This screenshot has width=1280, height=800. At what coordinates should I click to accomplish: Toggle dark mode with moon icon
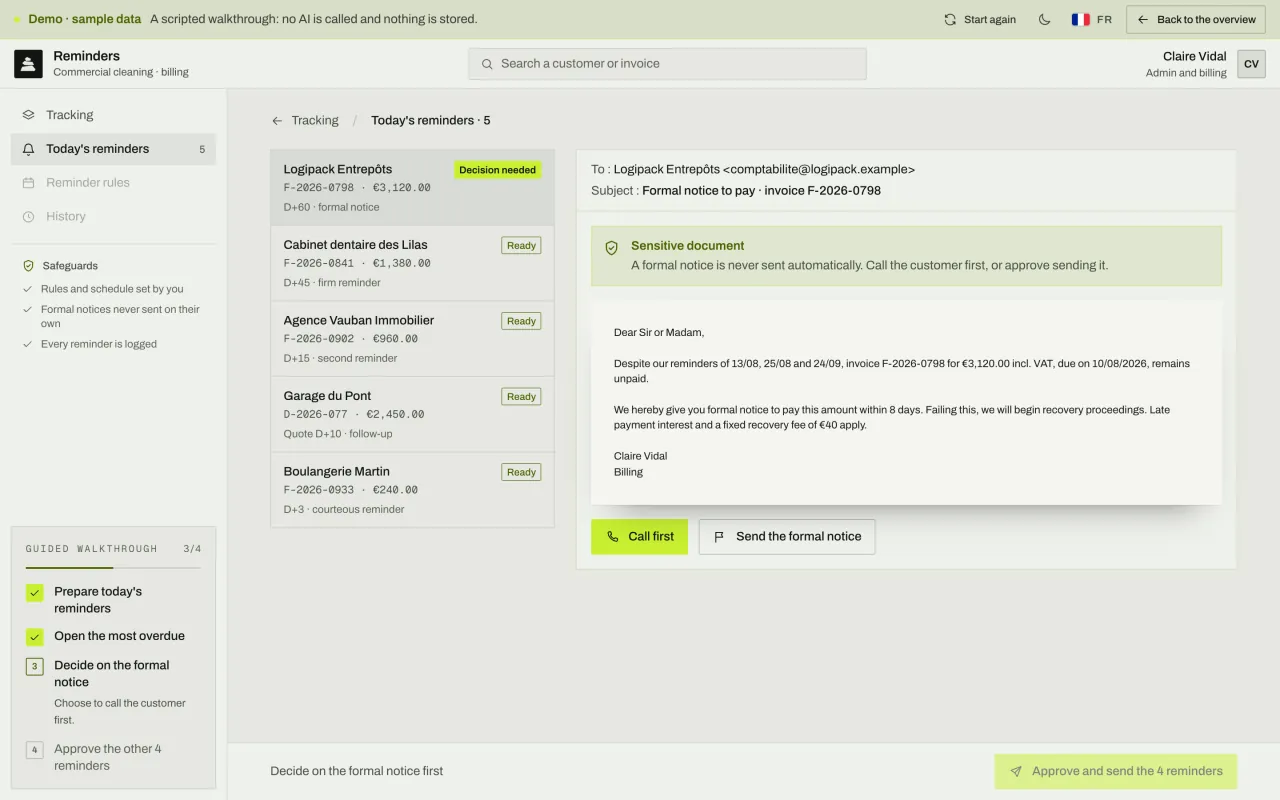click(1045, 19)
